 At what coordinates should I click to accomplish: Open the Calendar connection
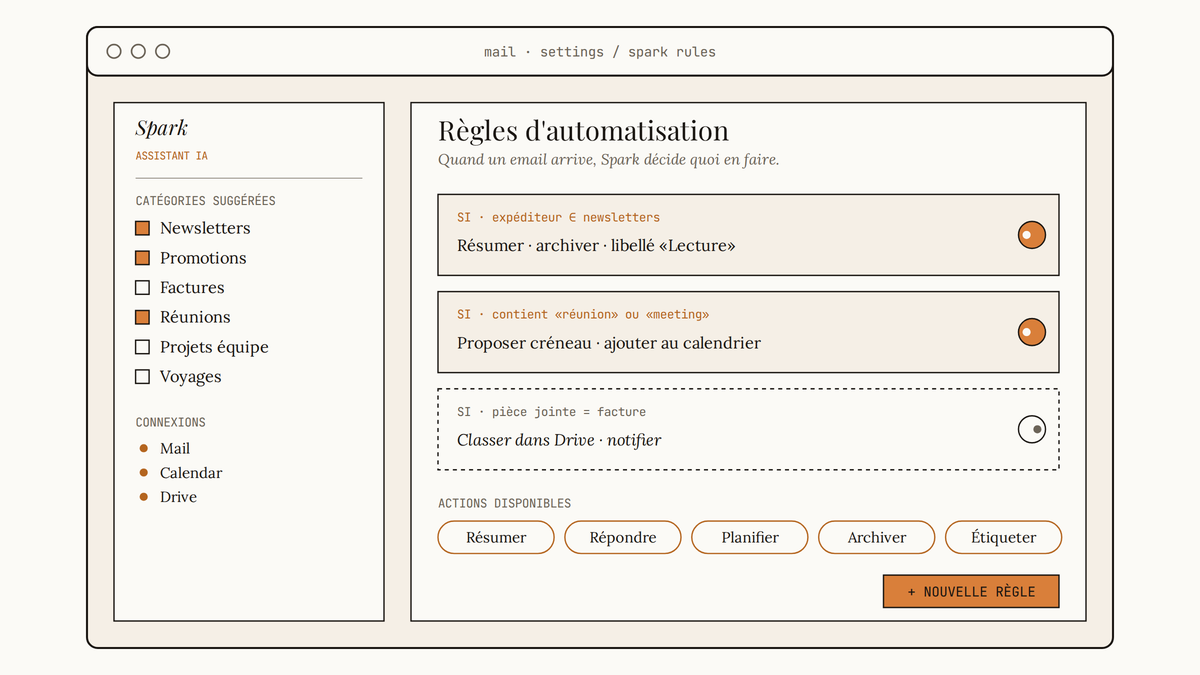pyautogui.click(x=191, y=473)
